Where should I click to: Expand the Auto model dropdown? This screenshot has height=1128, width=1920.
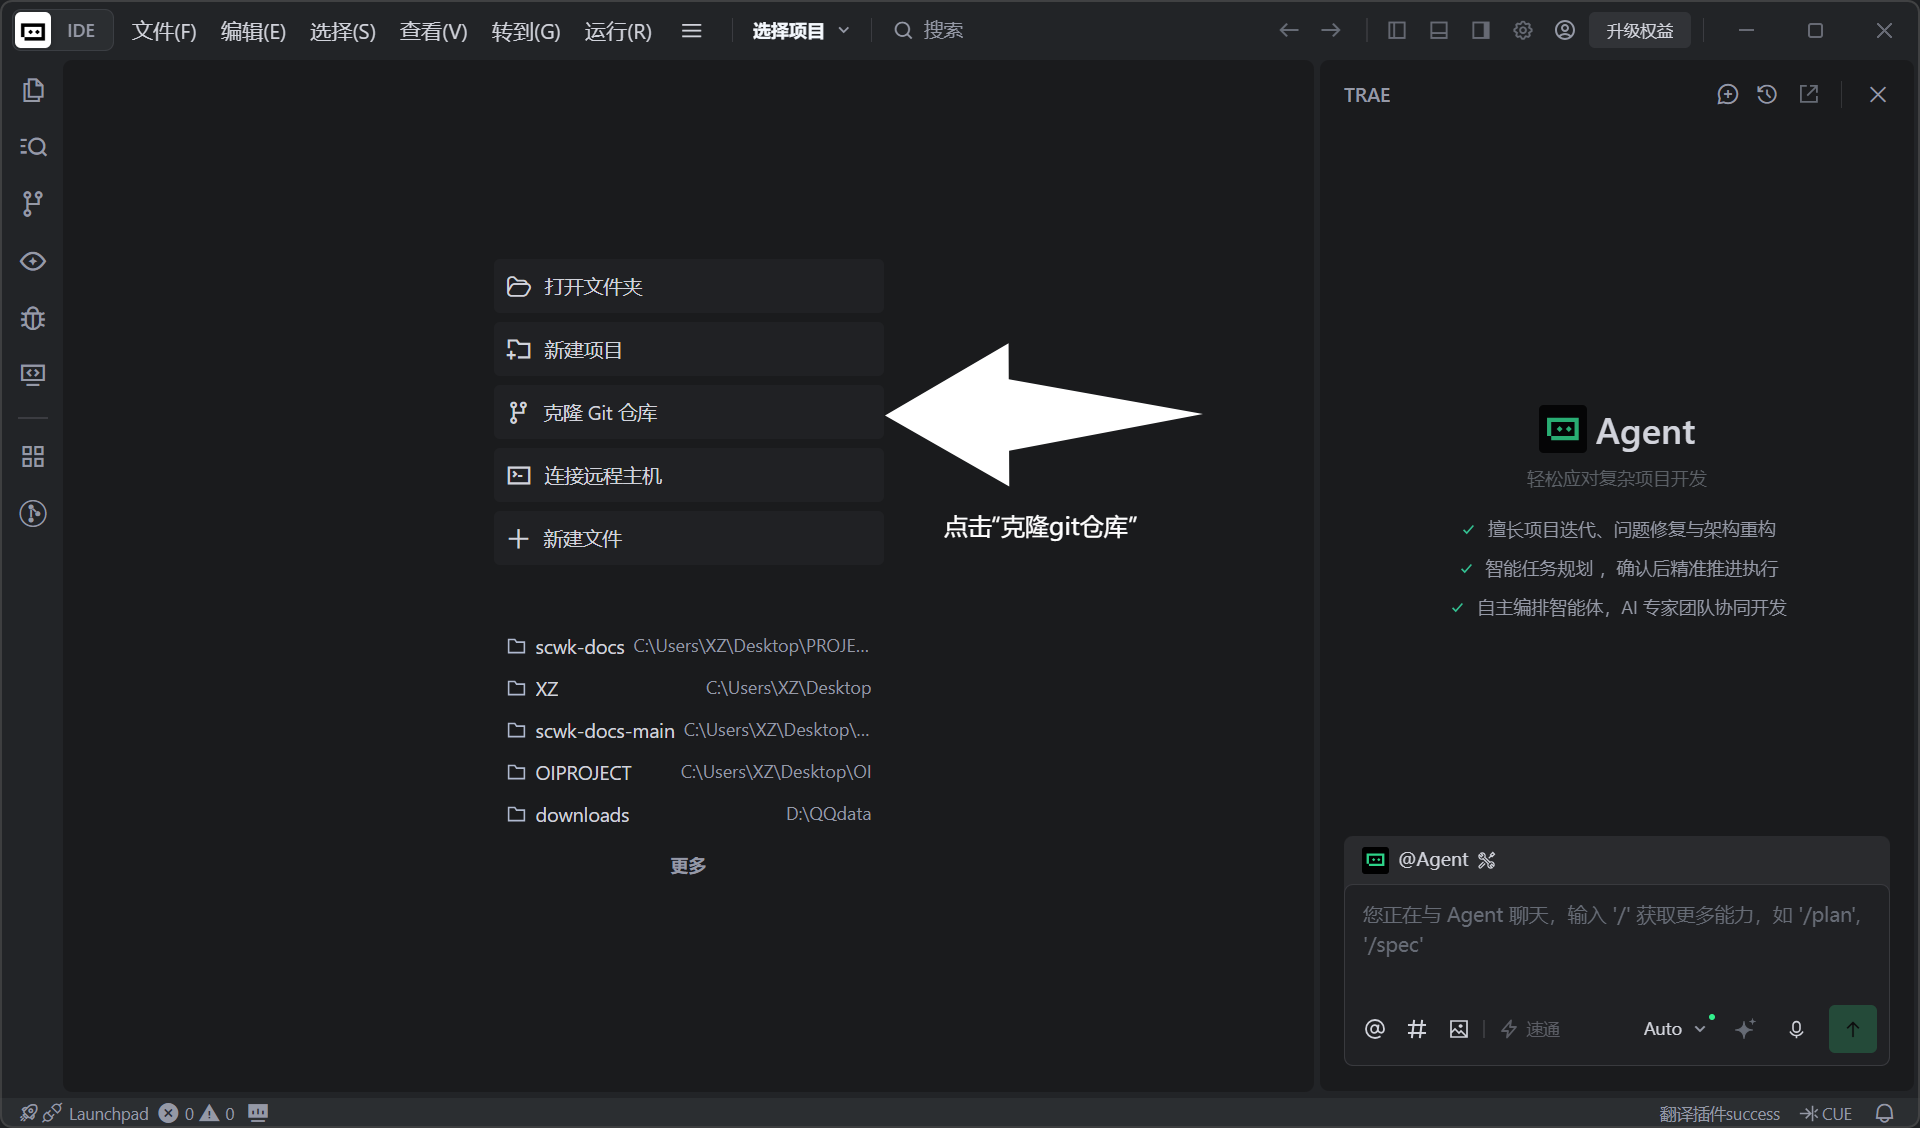(x=1675, y=1029)
